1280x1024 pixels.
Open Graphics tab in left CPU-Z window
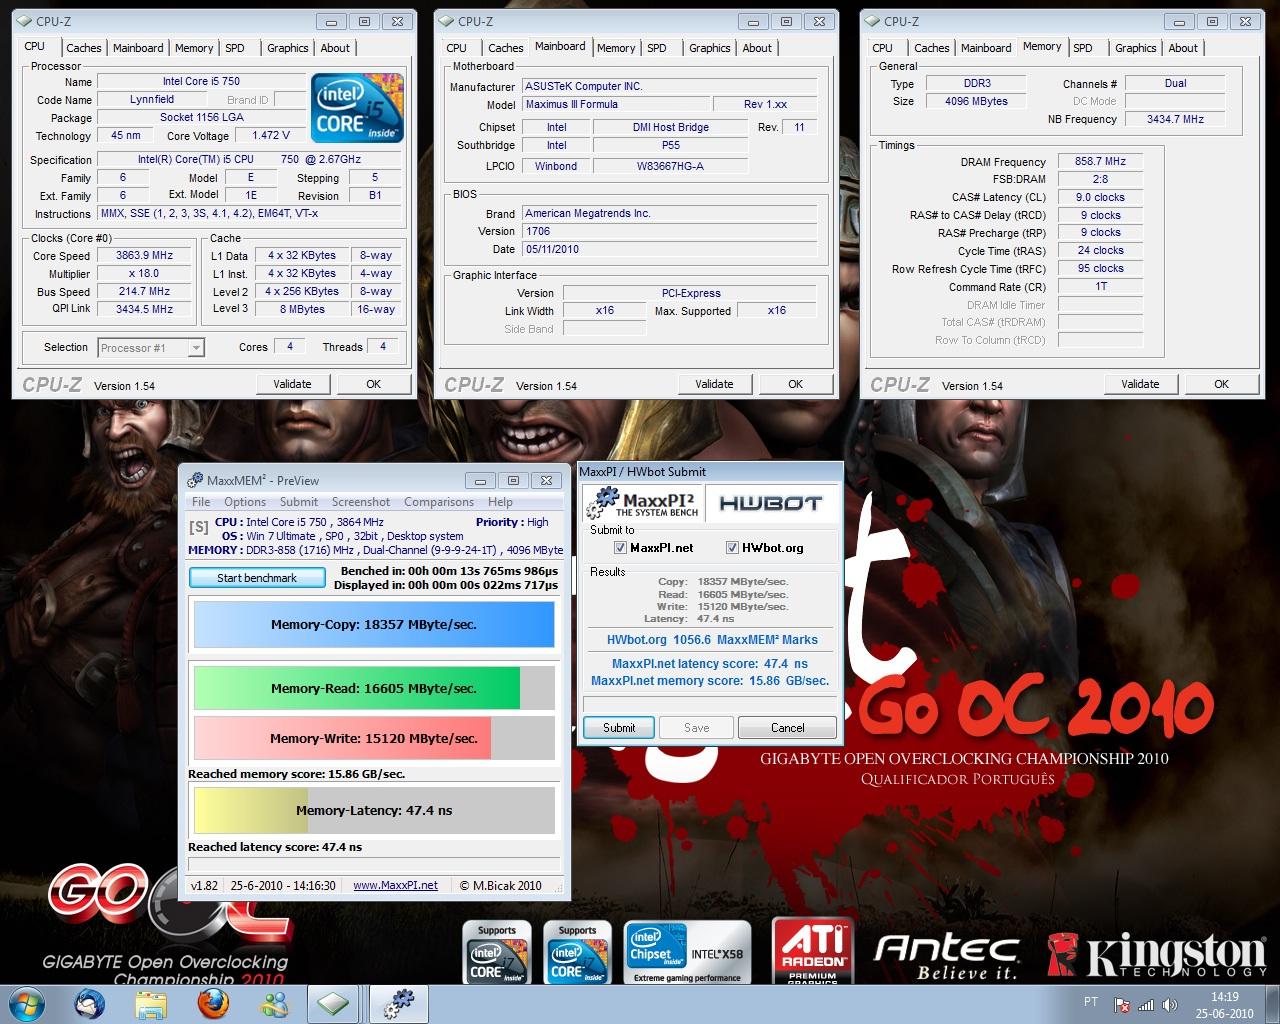coord(288,47)
